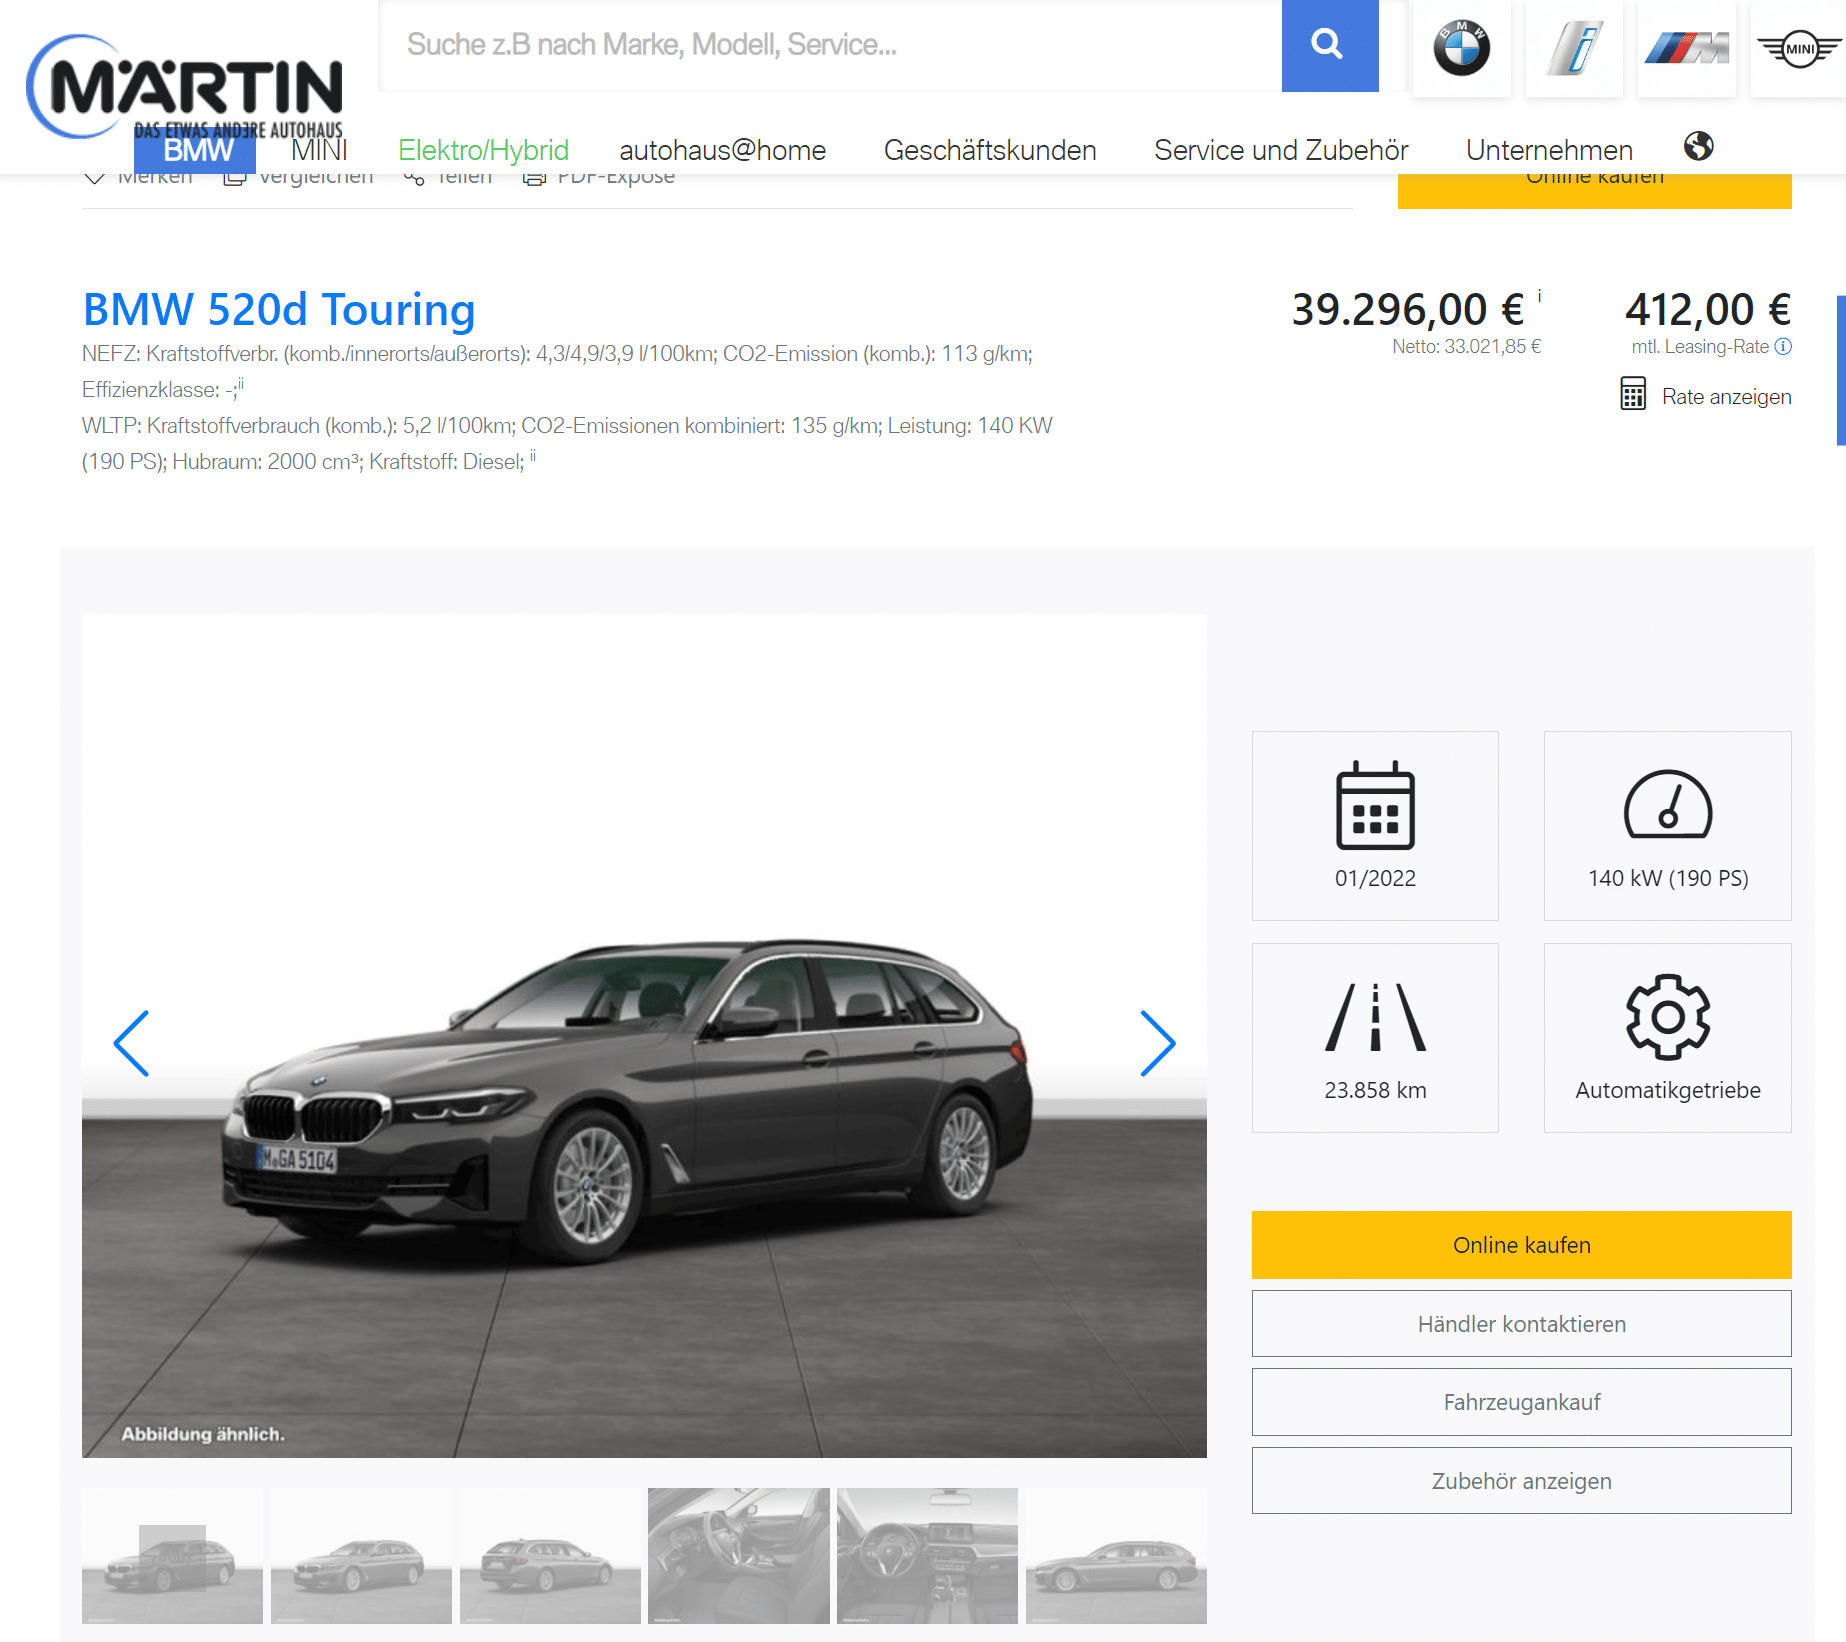Select the interior seats thumbnail

pos(739,1556)
